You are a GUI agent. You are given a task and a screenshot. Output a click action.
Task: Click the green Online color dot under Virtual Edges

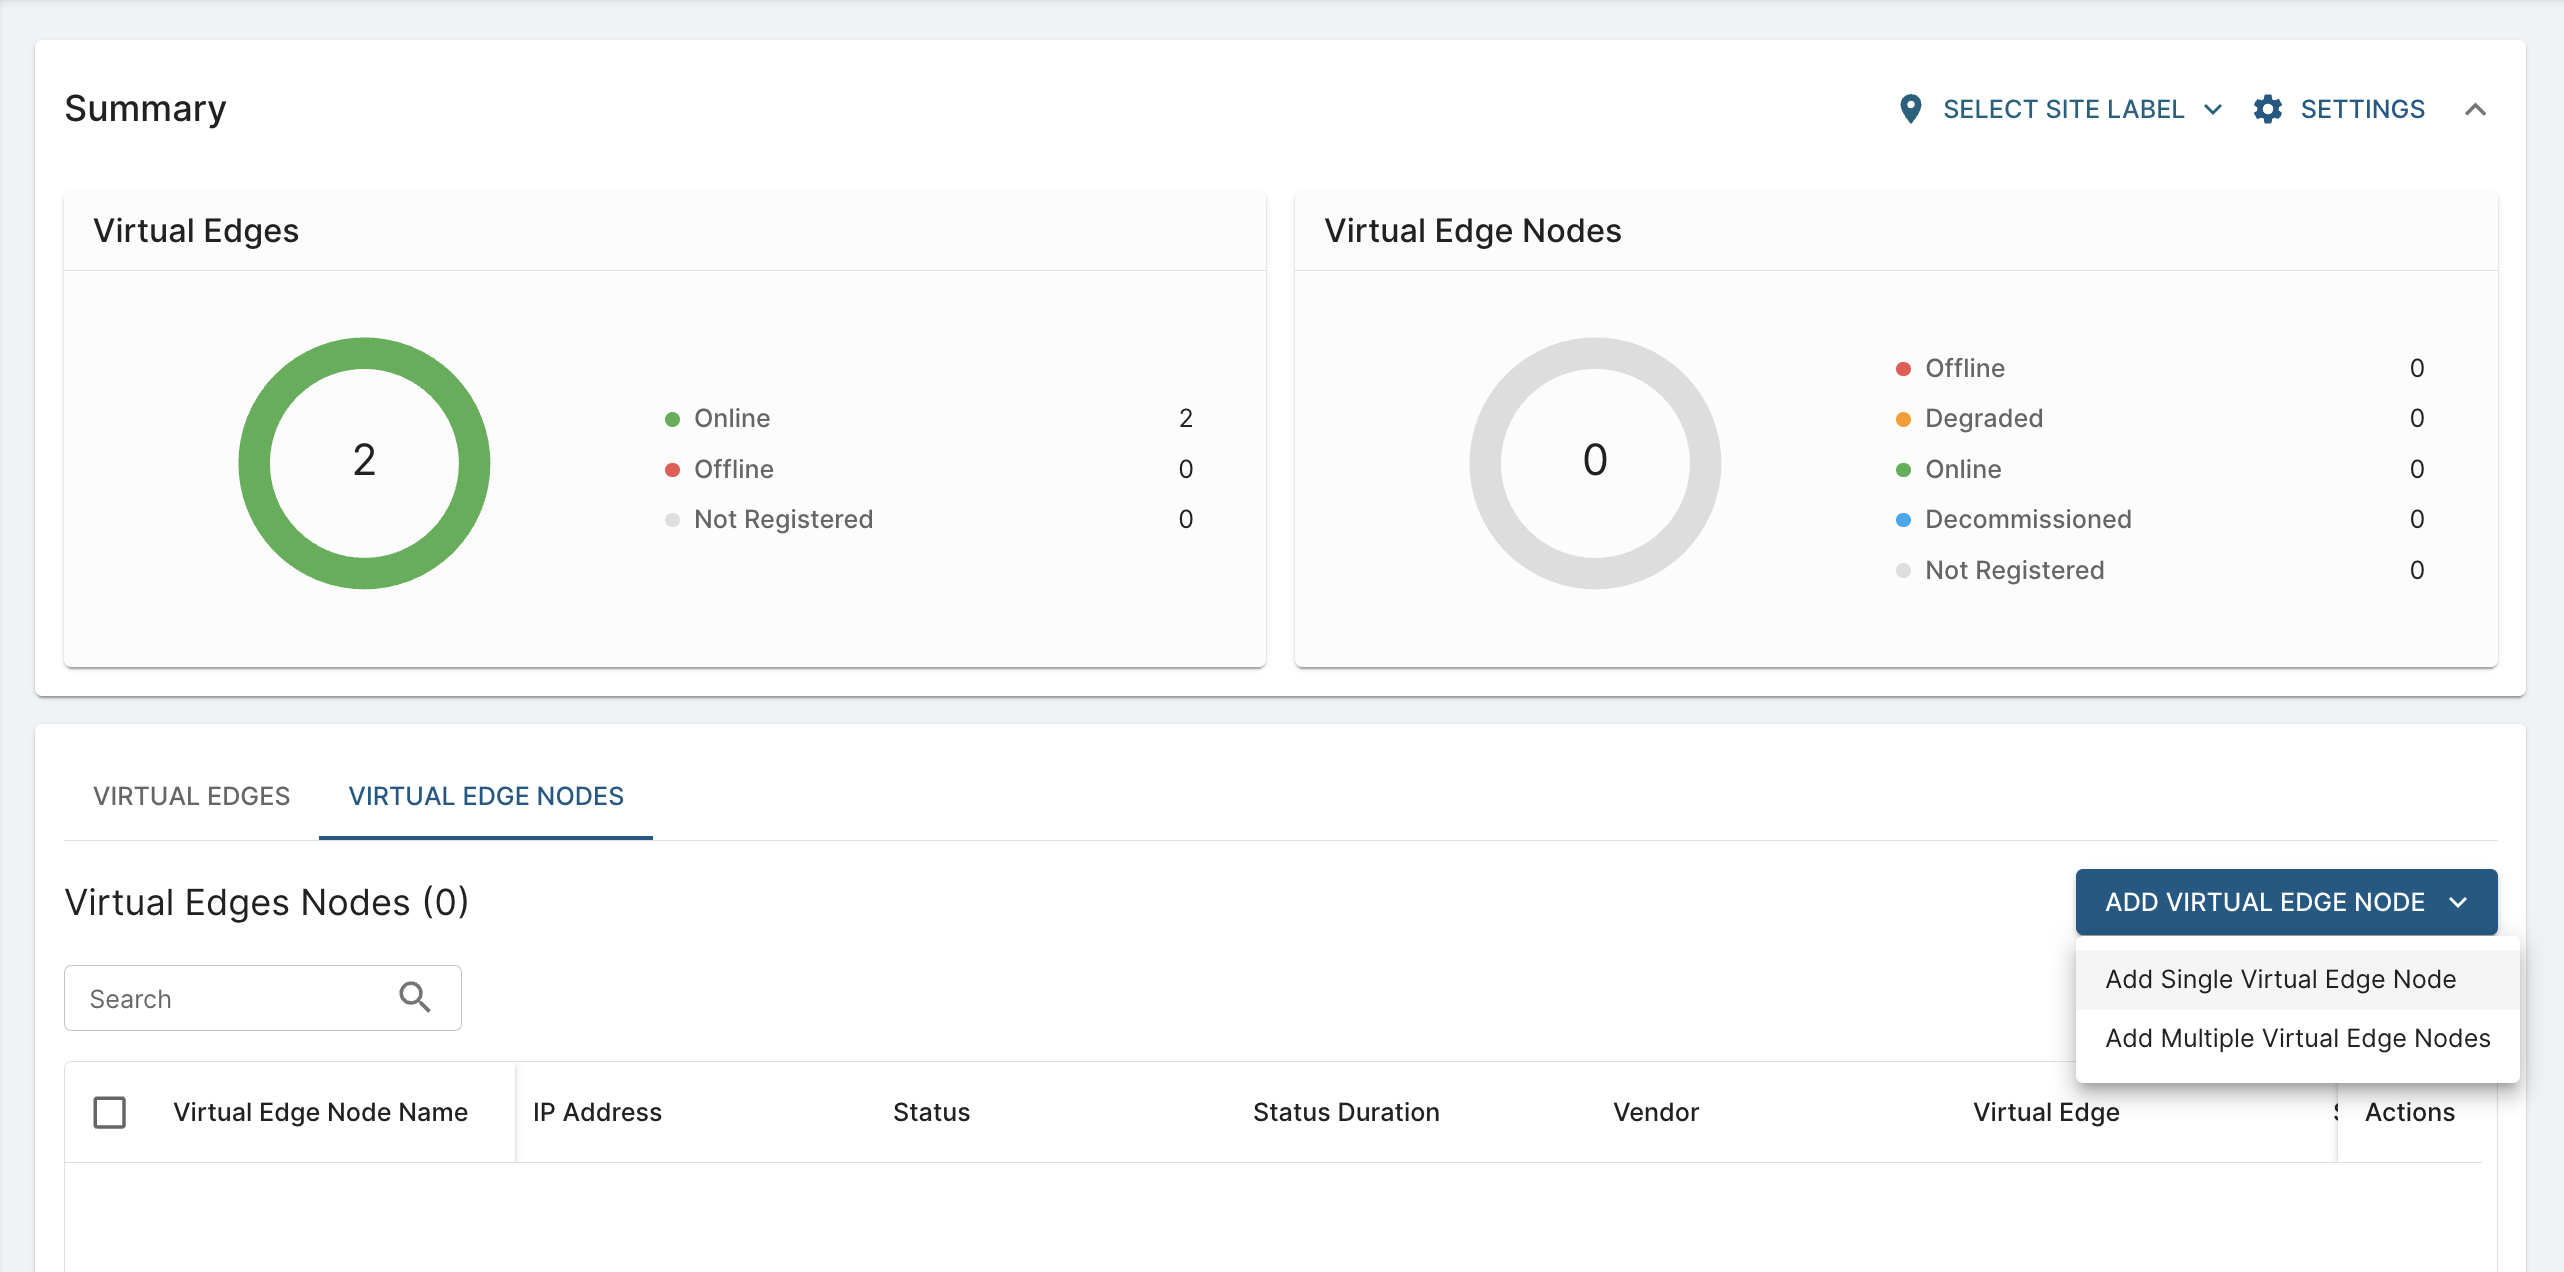click(672, 419)
